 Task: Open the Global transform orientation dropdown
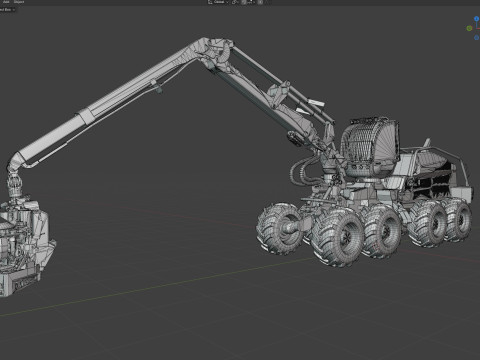coord(218,2)
